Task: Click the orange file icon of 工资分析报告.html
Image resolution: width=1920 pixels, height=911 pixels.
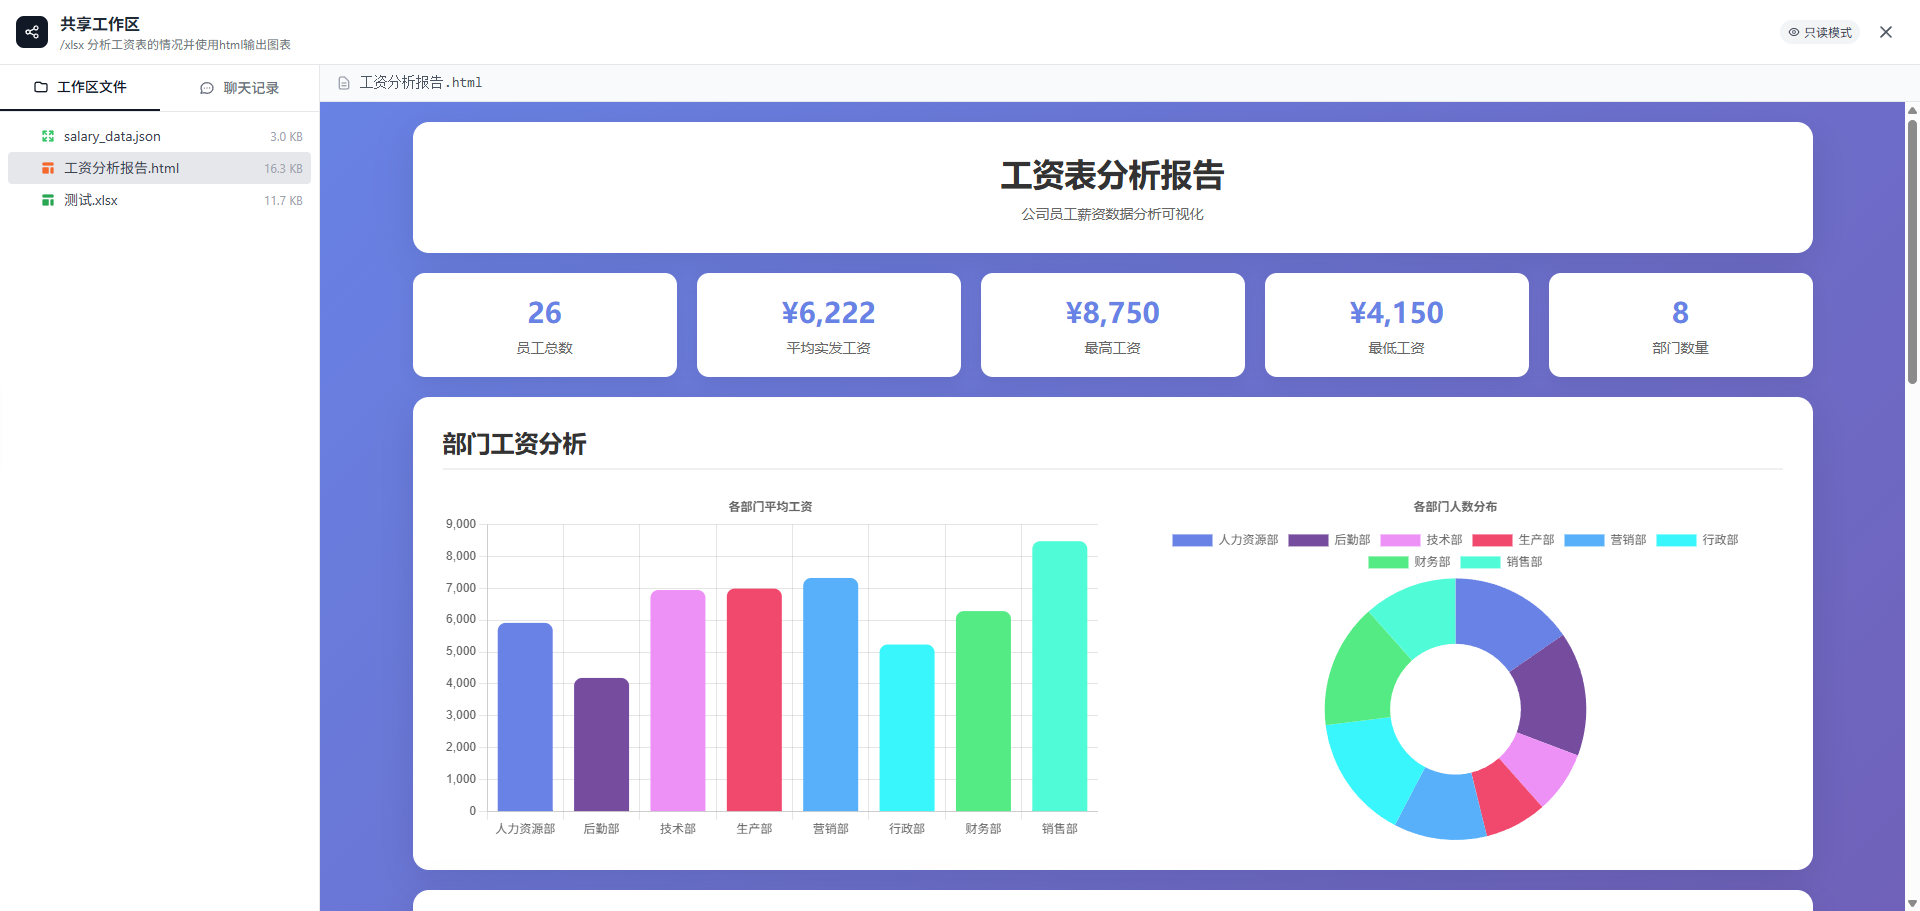Action: [47, 168]
